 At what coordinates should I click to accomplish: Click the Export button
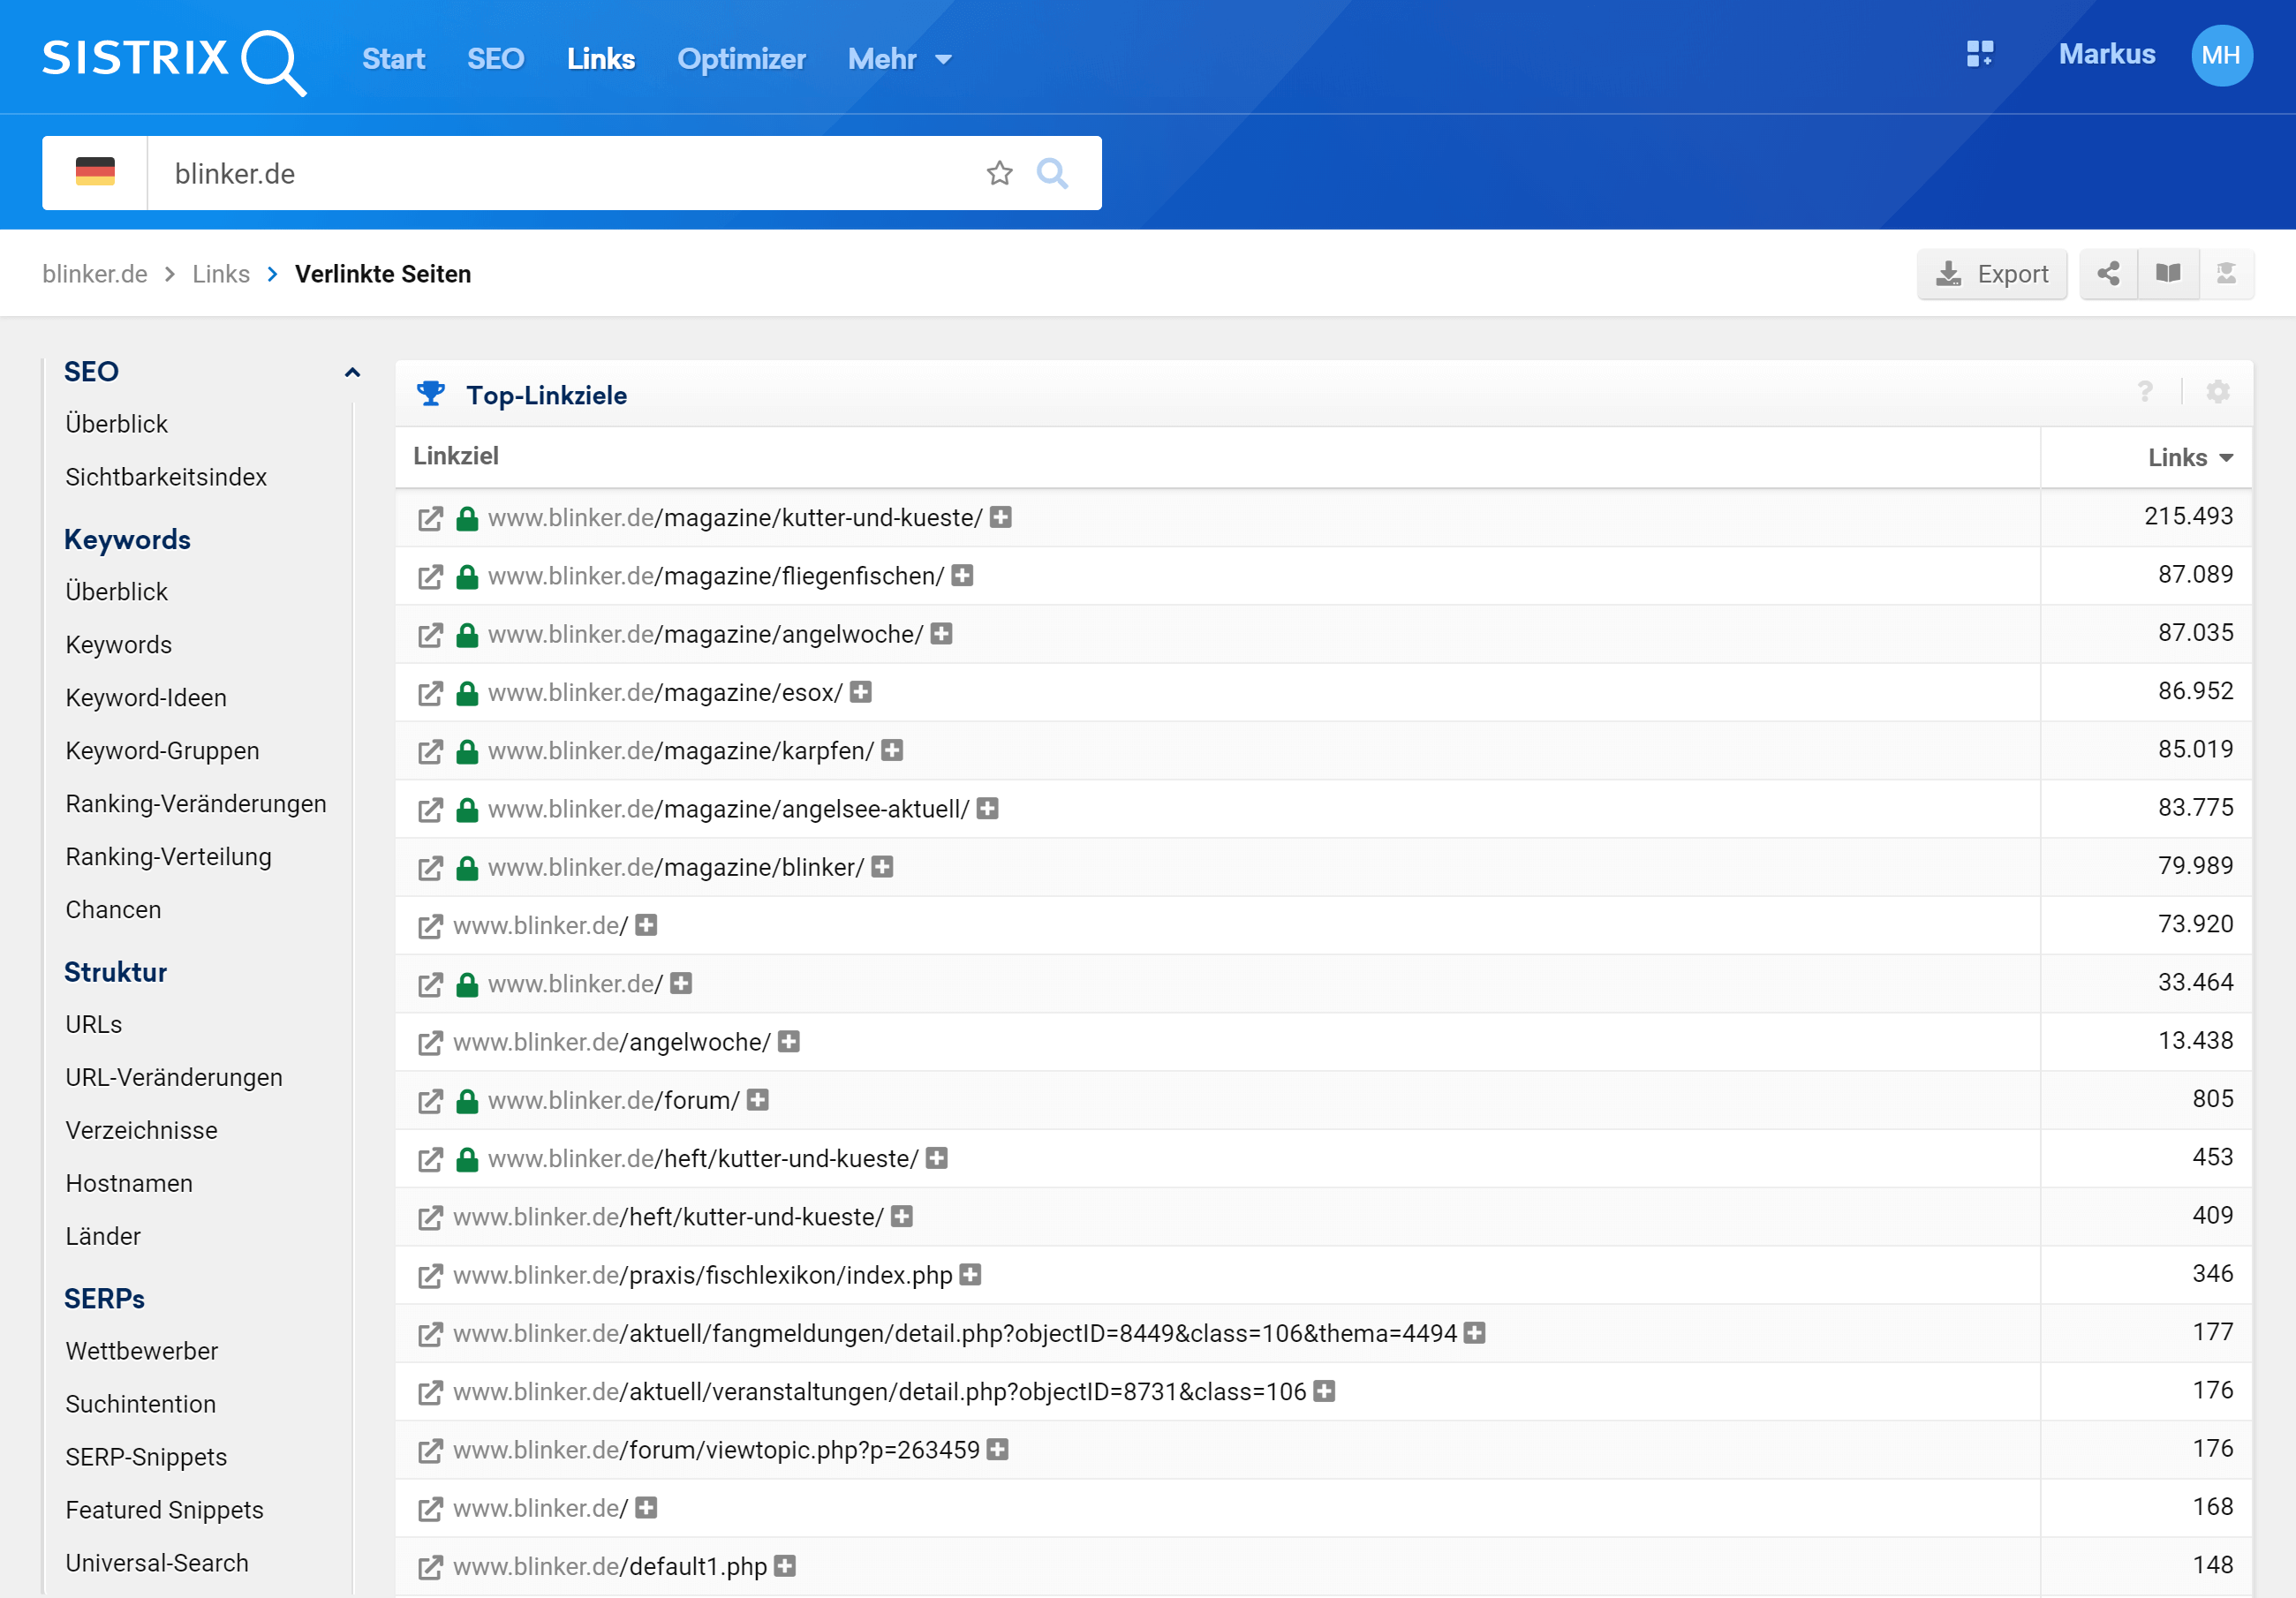tap(1991, 273)
